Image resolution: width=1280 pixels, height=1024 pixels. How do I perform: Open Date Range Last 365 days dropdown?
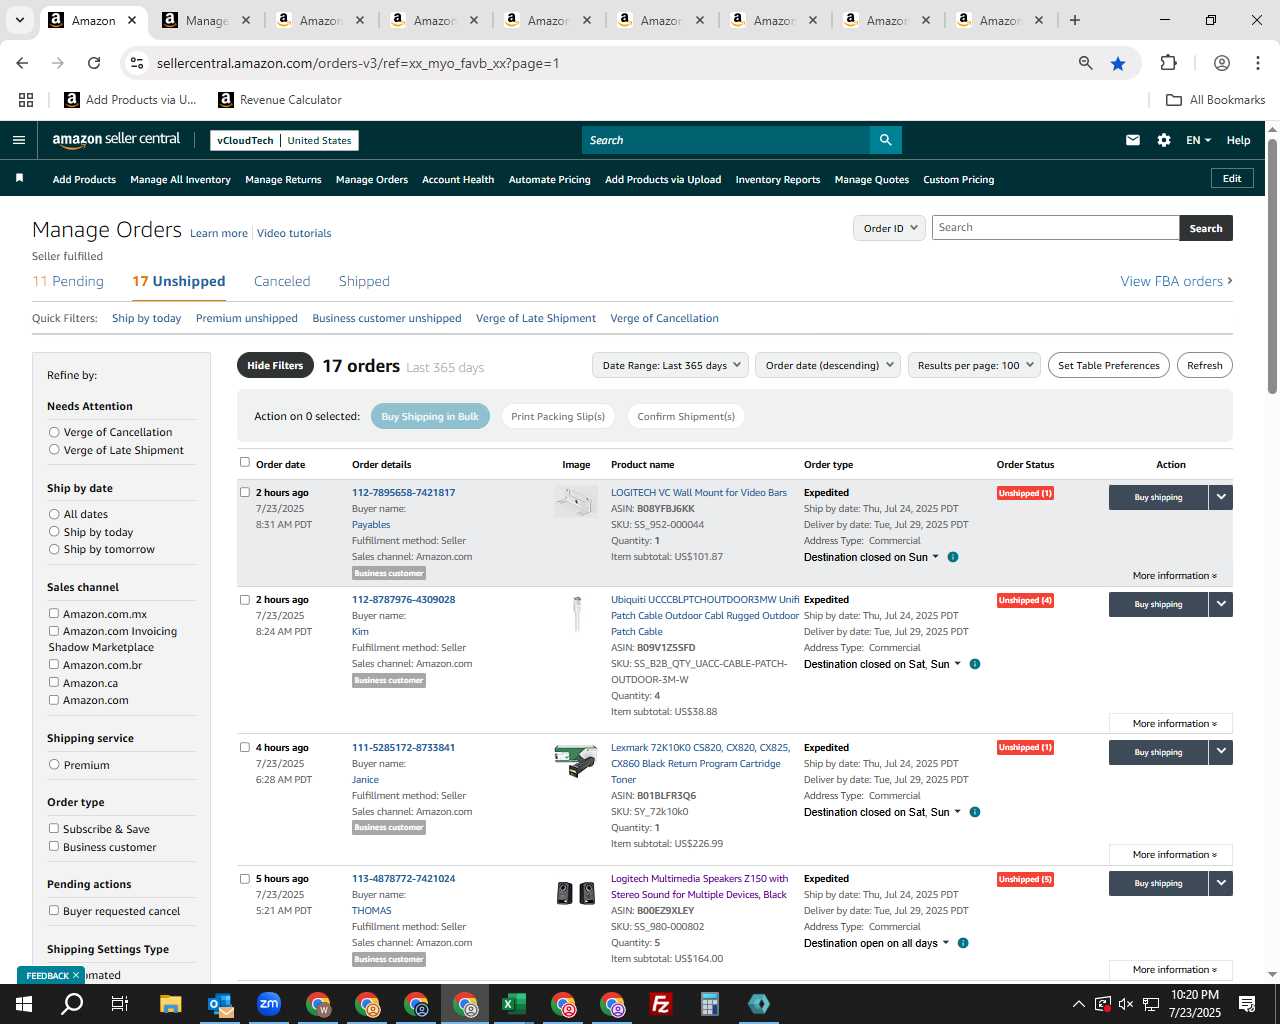[x=670, y=365]
